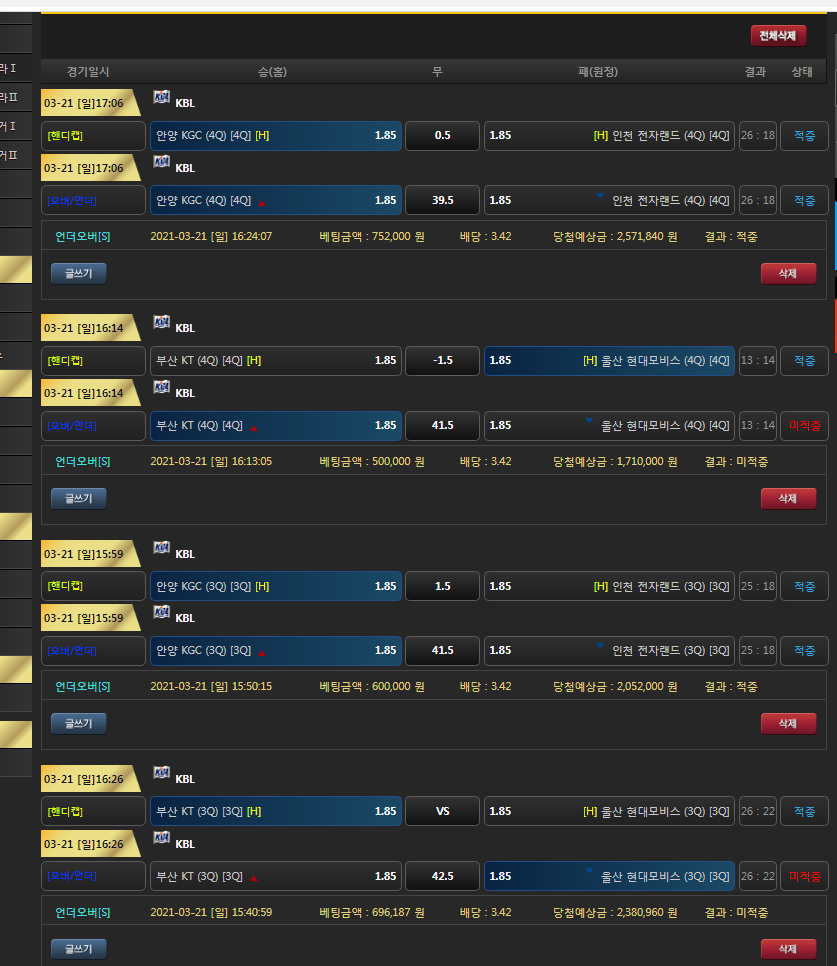Click the KBL icon above the 부산 KT (4Q) handicap row
Screen dimensions: 837x966
(161, 322)
